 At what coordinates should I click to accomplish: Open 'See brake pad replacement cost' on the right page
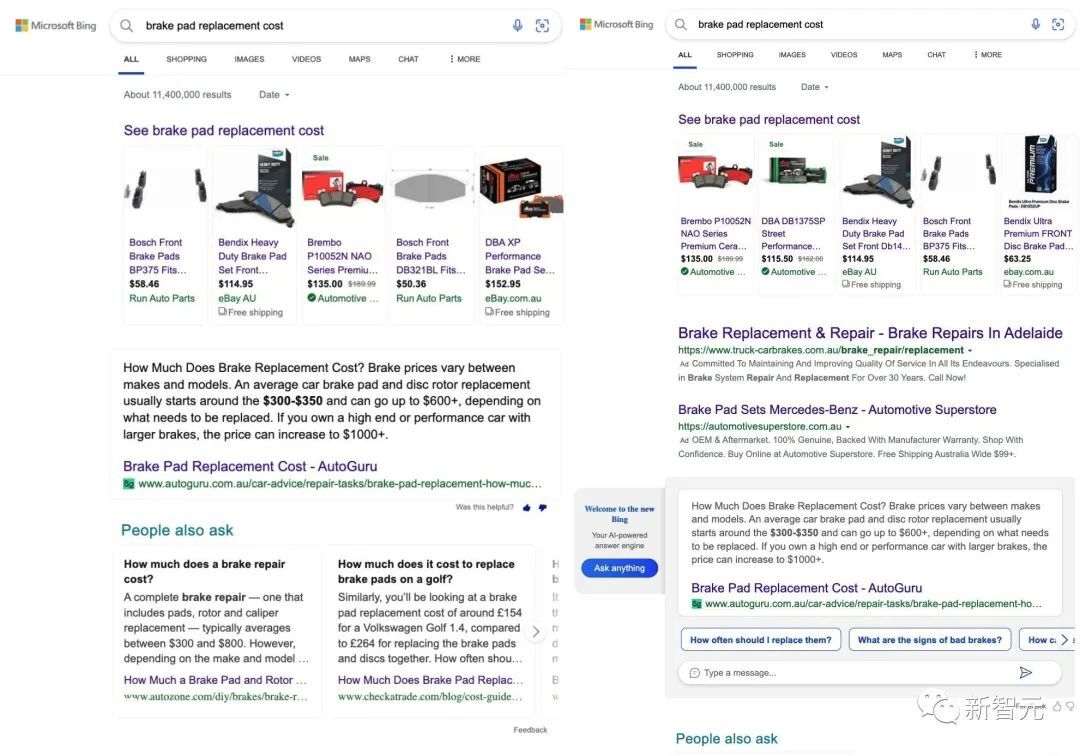[x=769, y=120]
